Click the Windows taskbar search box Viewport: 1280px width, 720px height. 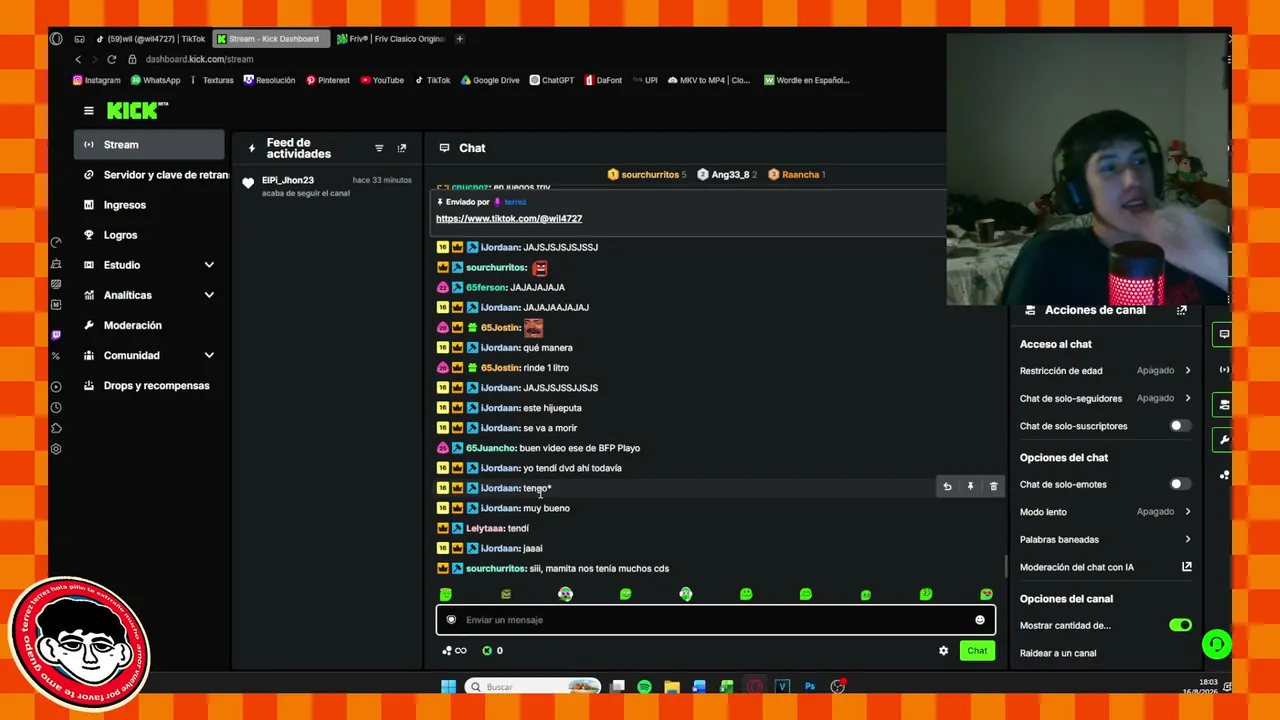pos(535,687)
